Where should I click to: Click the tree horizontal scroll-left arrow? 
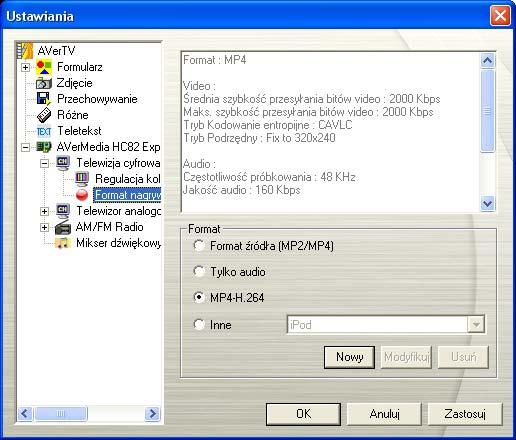[25, 414]
